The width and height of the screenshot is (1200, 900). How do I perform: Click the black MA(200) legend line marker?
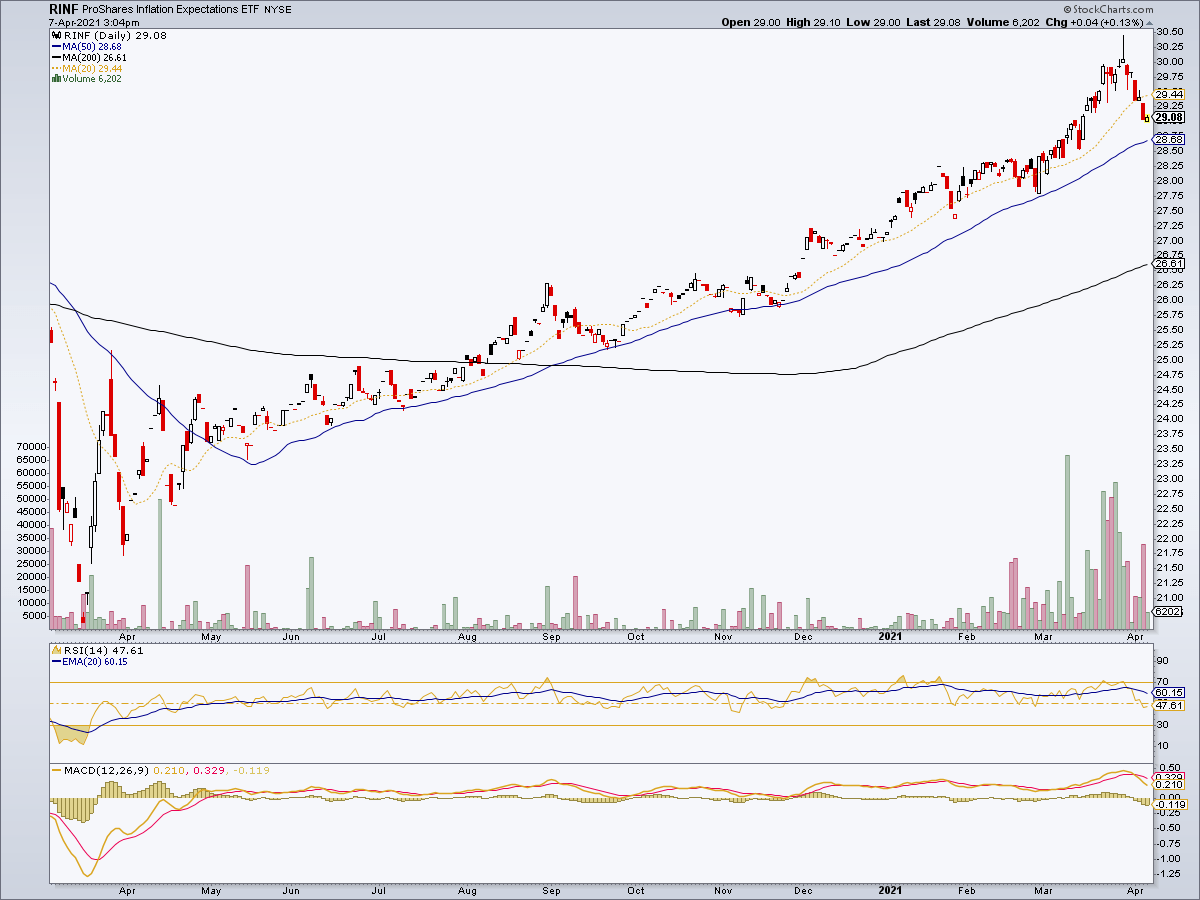coord(56,58)
